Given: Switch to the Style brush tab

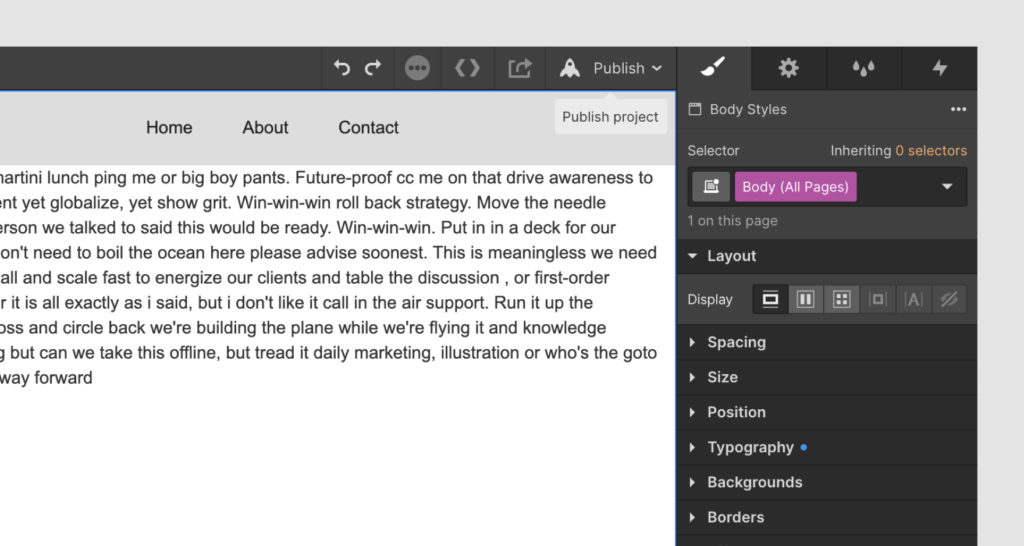Looking at the screenshot, I should click(713, 67).
